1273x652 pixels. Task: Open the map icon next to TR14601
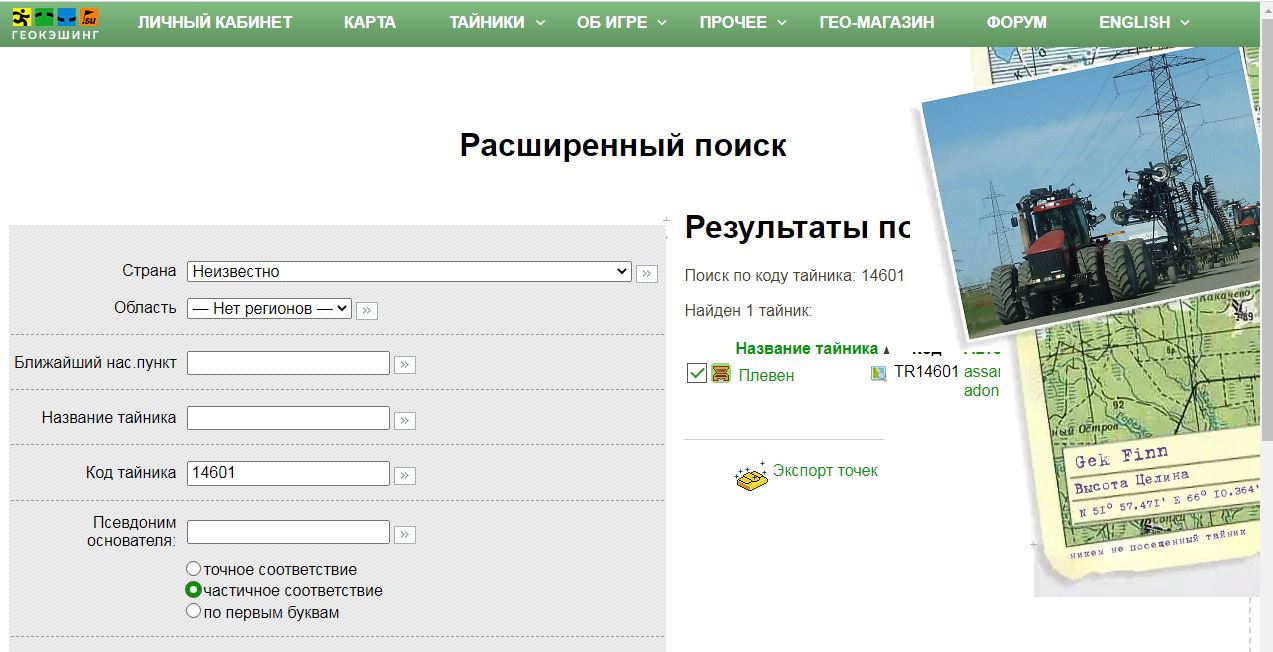point(879,373)
